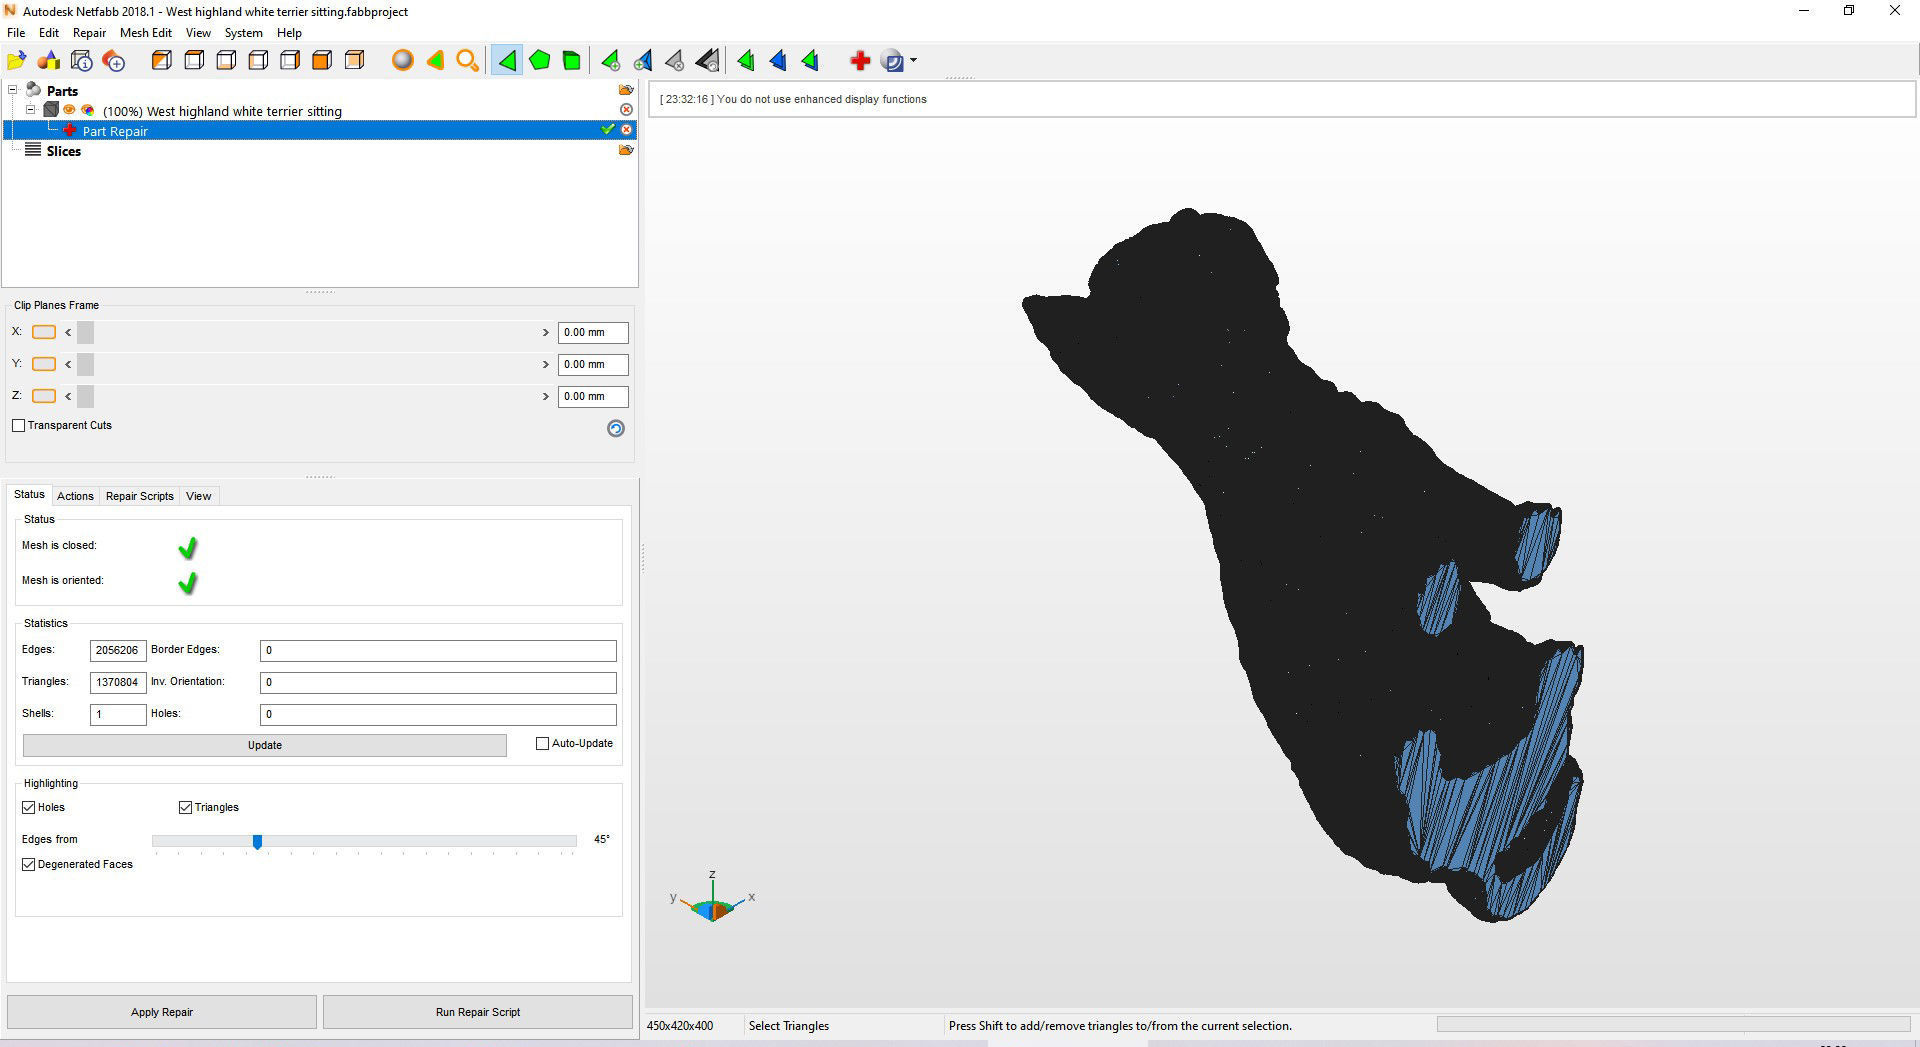Image resolution: width=1920 pixels, height=1047 pixels.
Task: Click the add part primitives toolbar icon
Action: pos(49,61)
